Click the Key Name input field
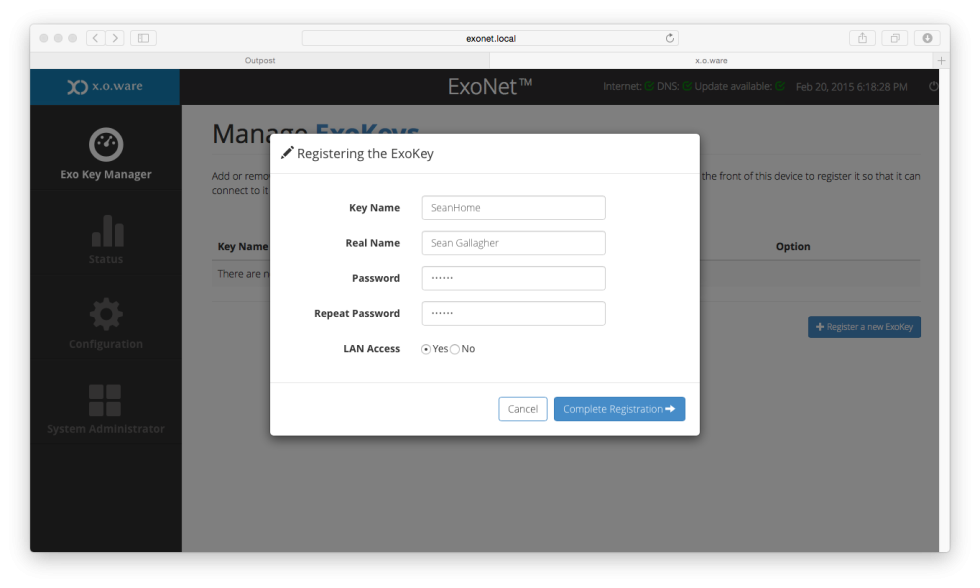Image resolution: width=980 pixels, height=588 pixels. click(x=513, y=207)
